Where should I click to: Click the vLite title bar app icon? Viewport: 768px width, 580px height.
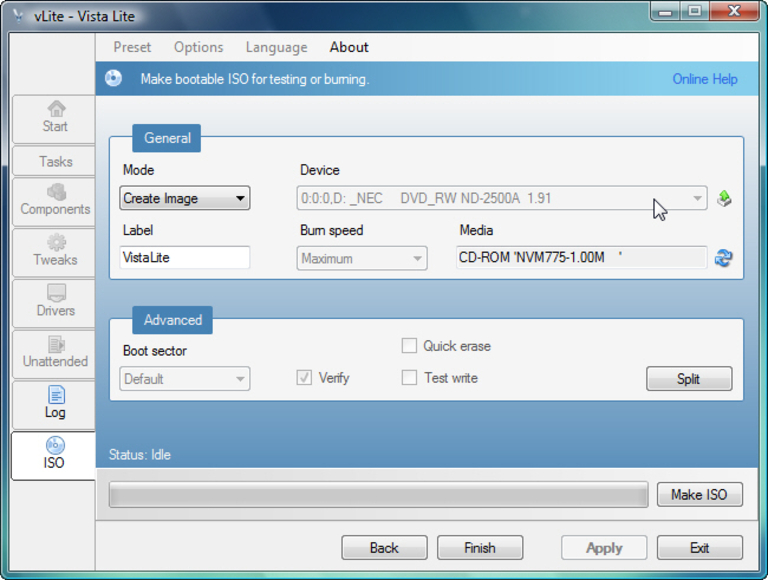18,16
